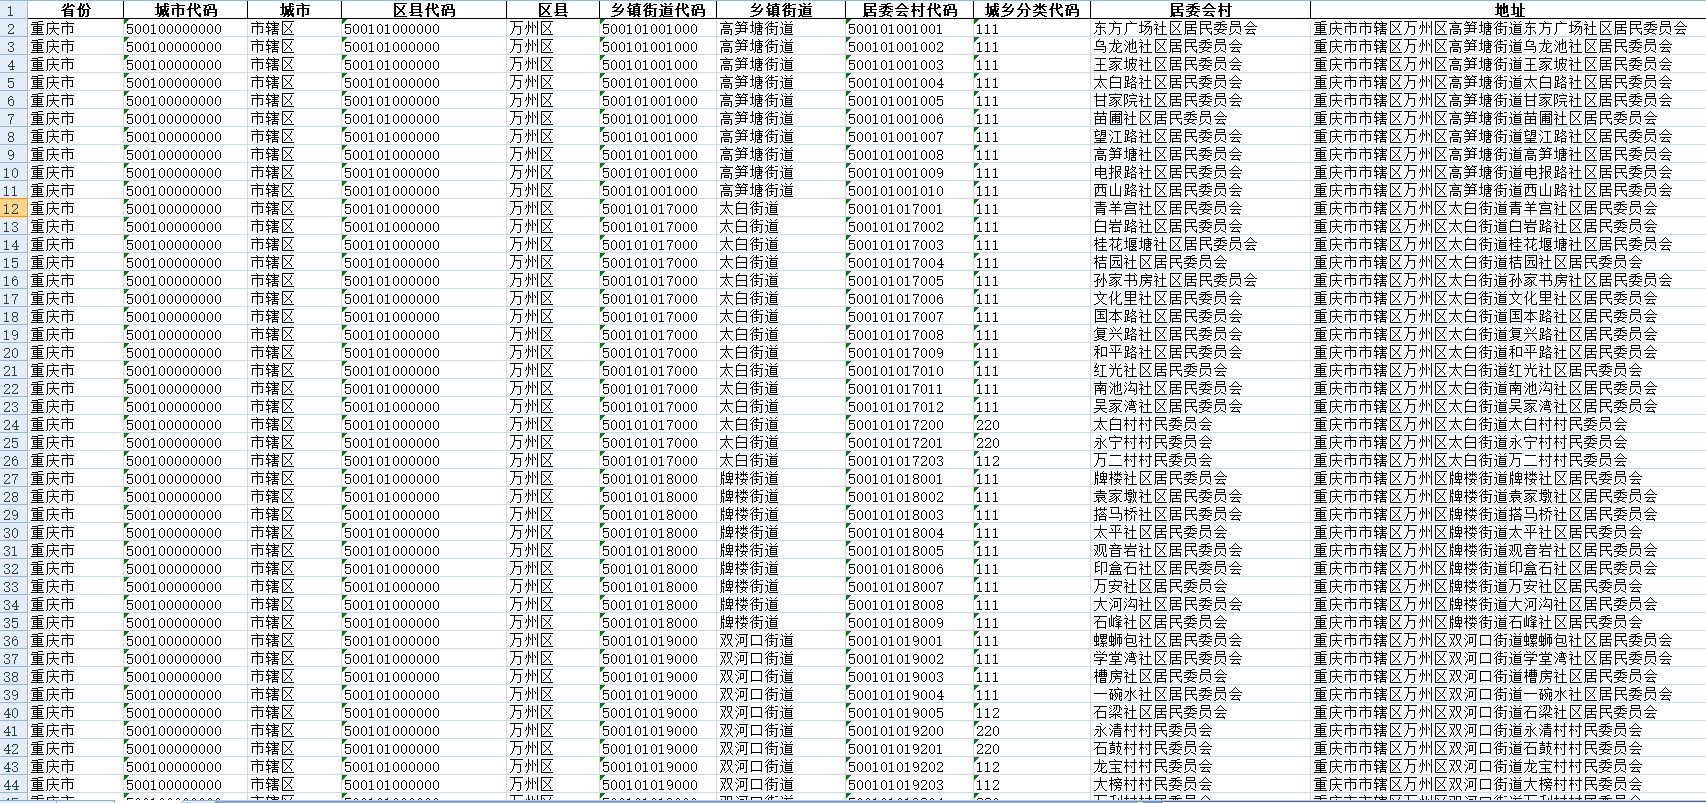The height and width of the screenshot is (803, 1706).
Task: Click the 城乡分类代码 header cell
Action: coord(1031,10)
